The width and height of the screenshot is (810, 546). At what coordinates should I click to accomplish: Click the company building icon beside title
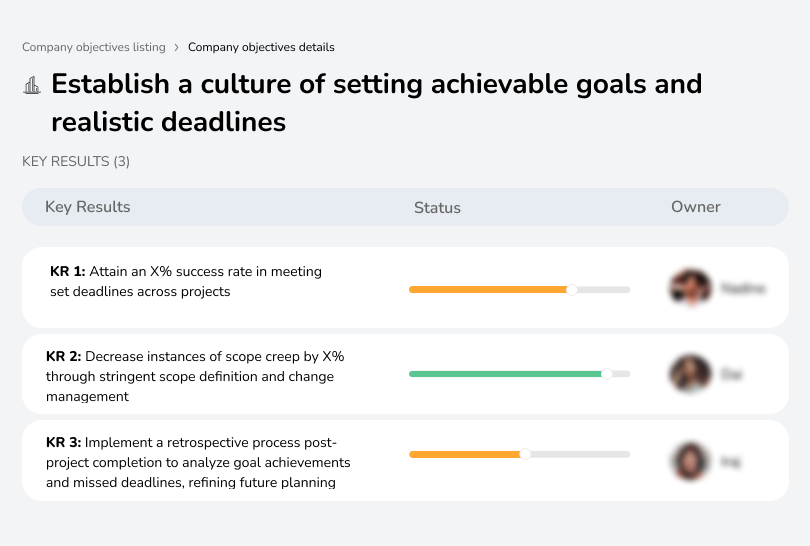tap(32, 85)
